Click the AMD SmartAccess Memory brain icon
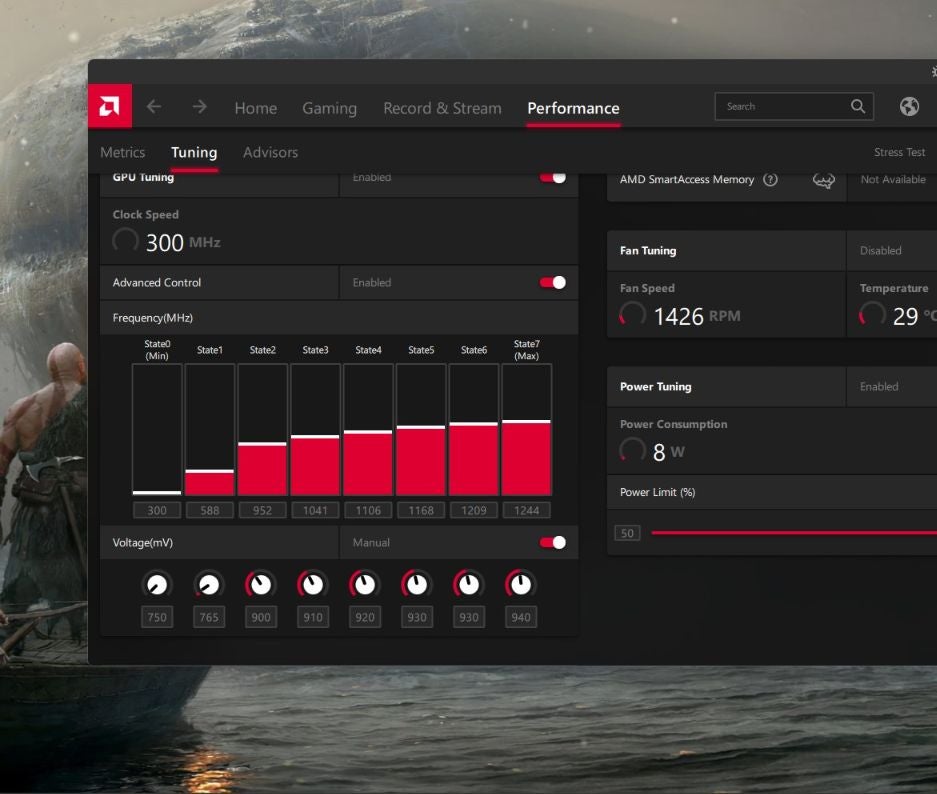937x794 pixels. pyautogui.click(x=823, y=180)
